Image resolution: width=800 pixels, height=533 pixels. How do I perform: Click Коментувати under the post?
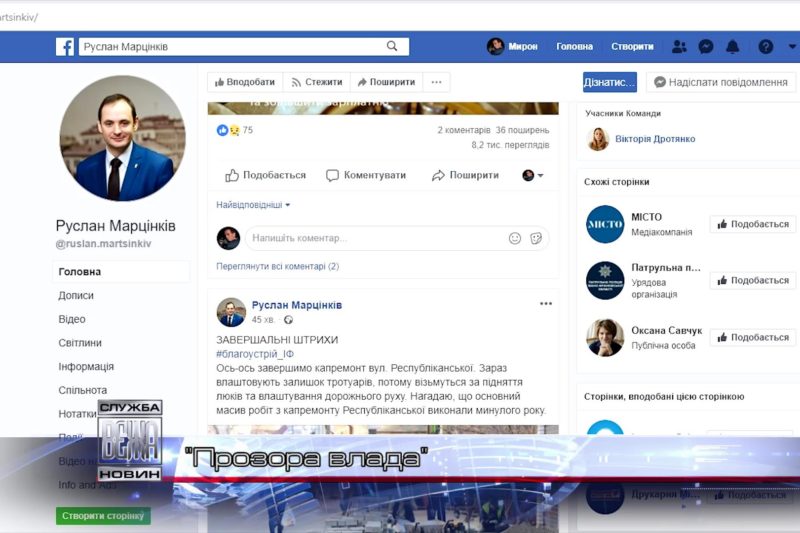pos(366,175)
